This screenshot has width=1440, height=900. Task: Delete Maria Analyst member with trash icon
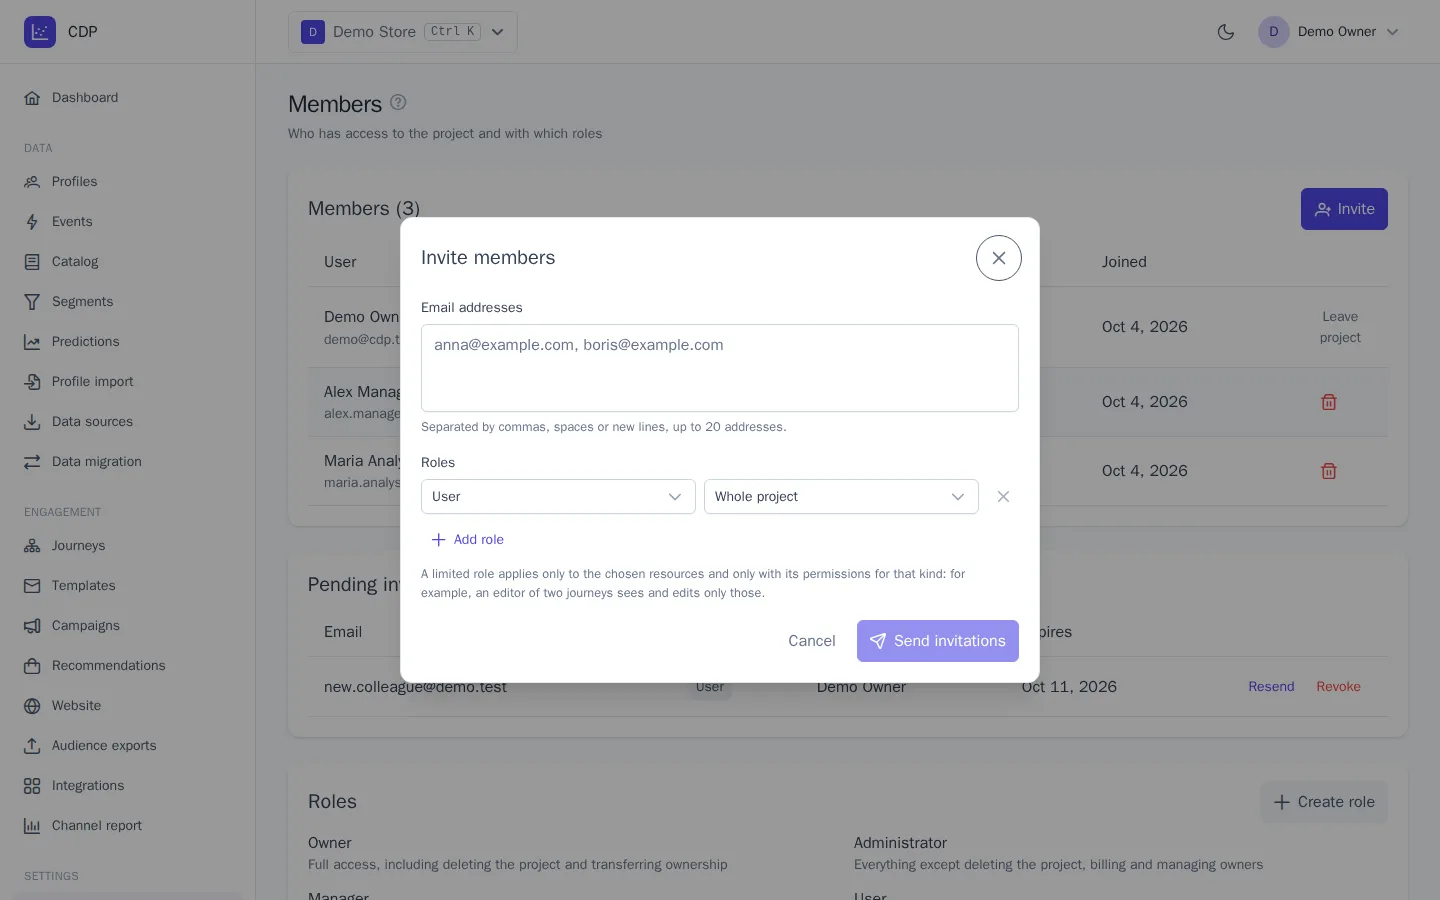1329,471
